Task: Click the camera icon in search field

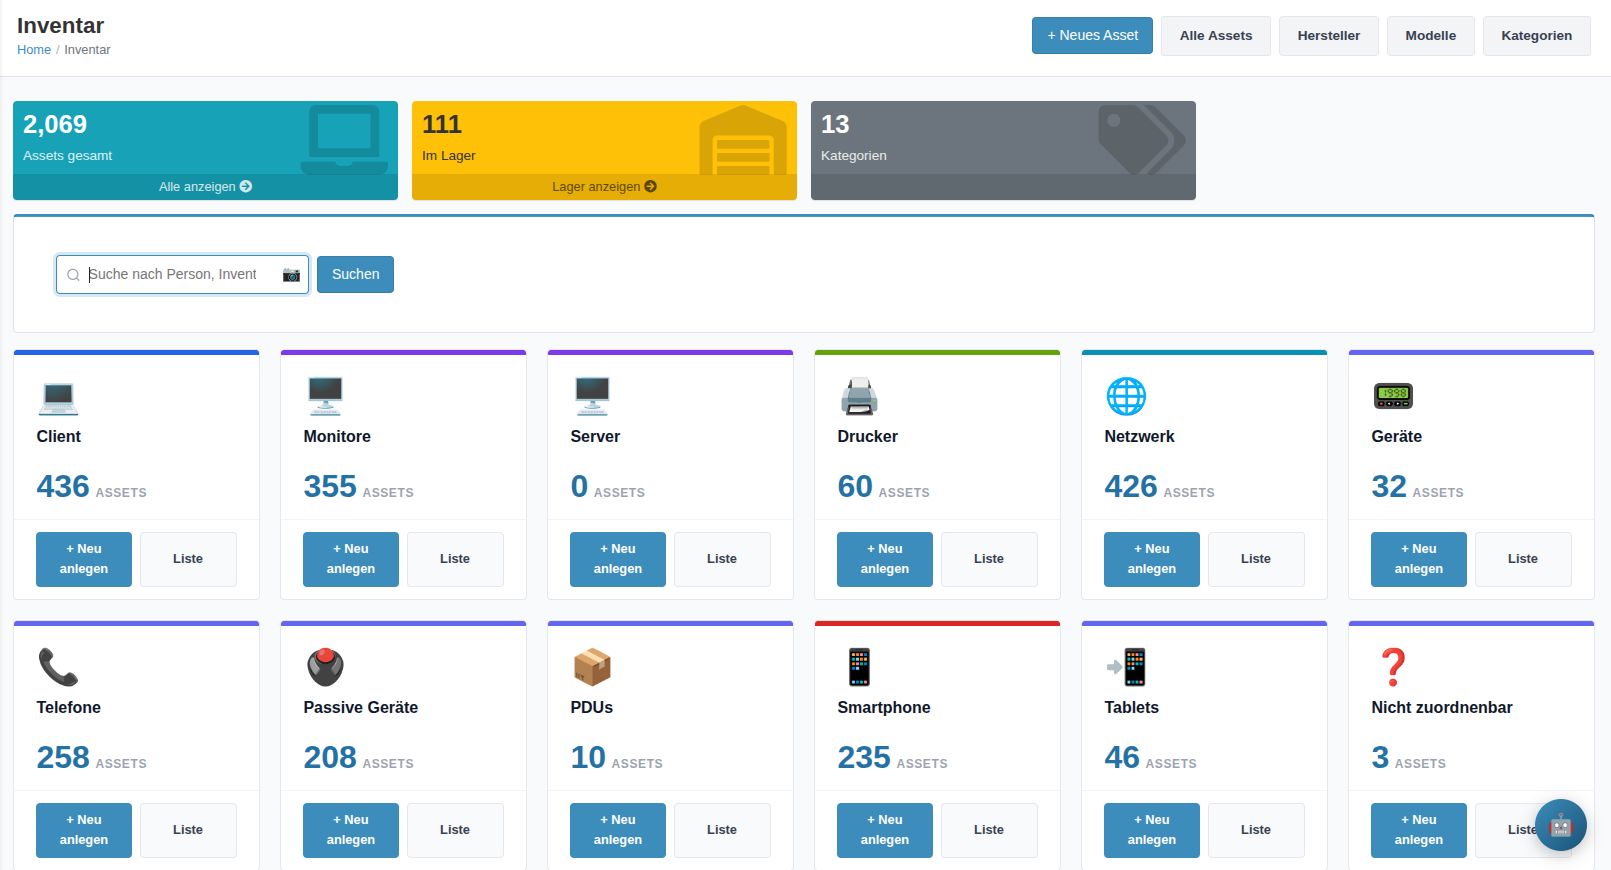Action: [291, 275]
